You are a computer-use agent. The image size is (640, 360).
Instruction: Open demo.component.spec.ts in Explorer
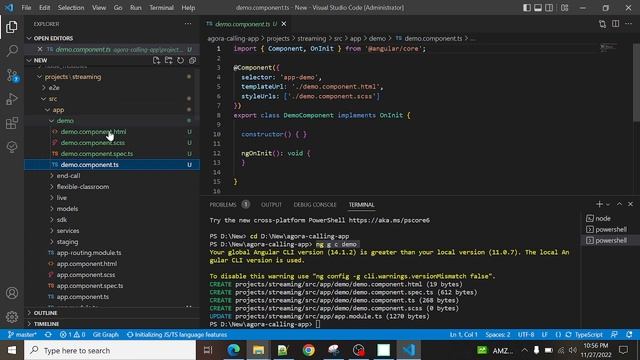(x=97, y=154)
